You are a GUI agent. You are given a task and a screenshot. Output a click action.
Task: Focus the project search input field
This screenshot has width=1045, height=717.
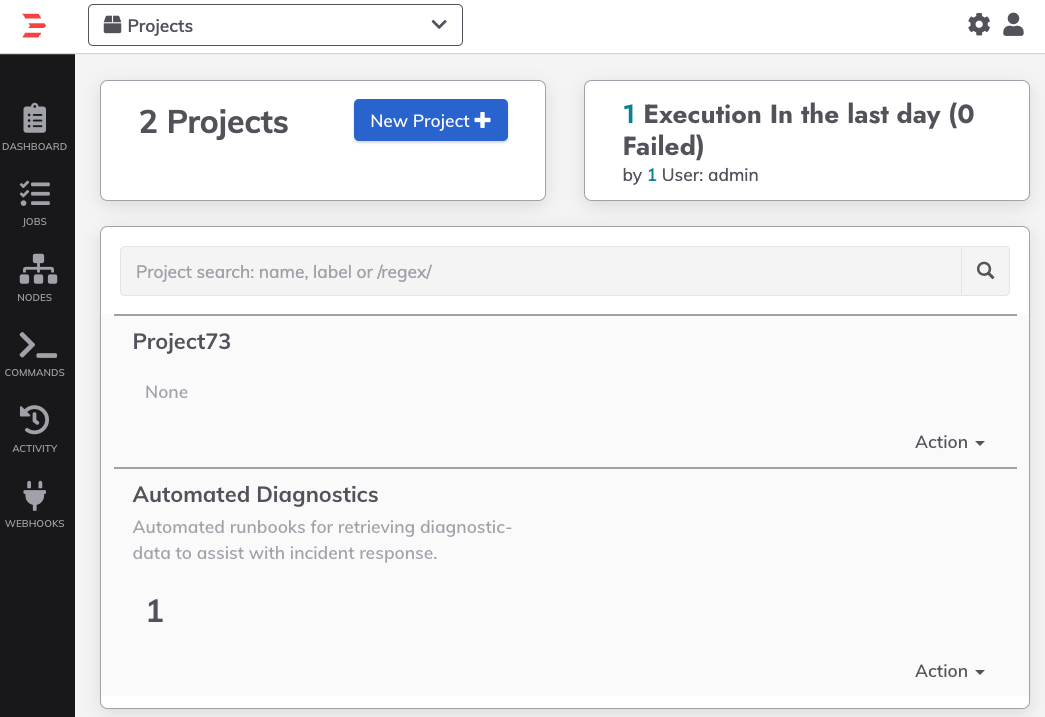point(540,271)
